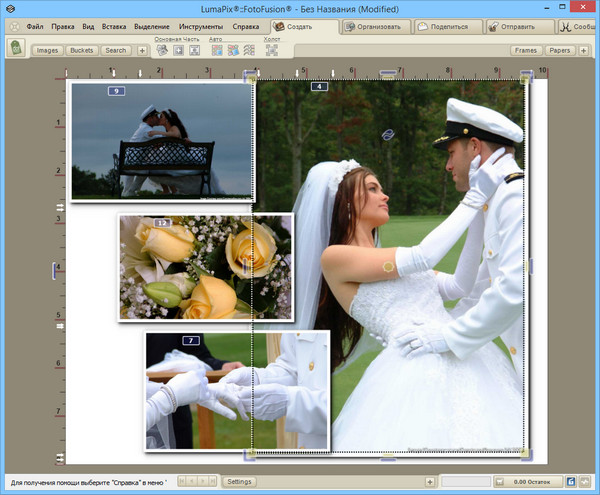Click the plus button left of the progress field

click(x=430, y=482)
